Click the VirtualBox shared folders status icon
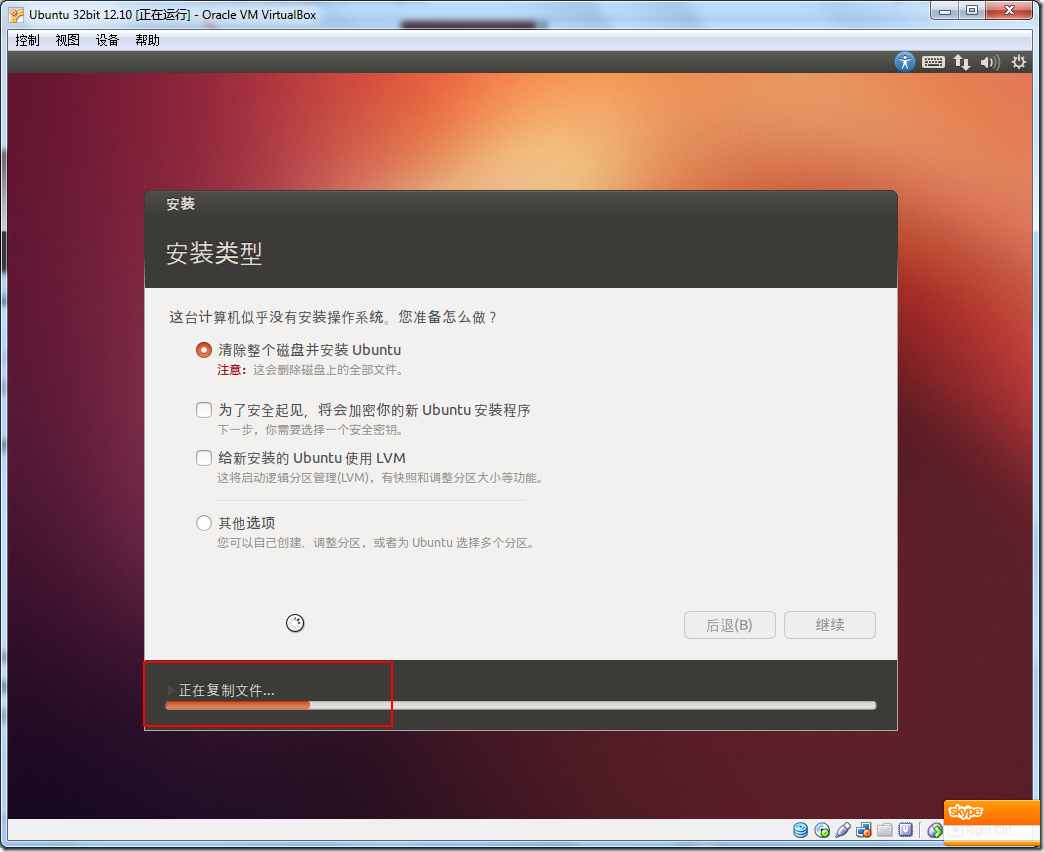 884,829
